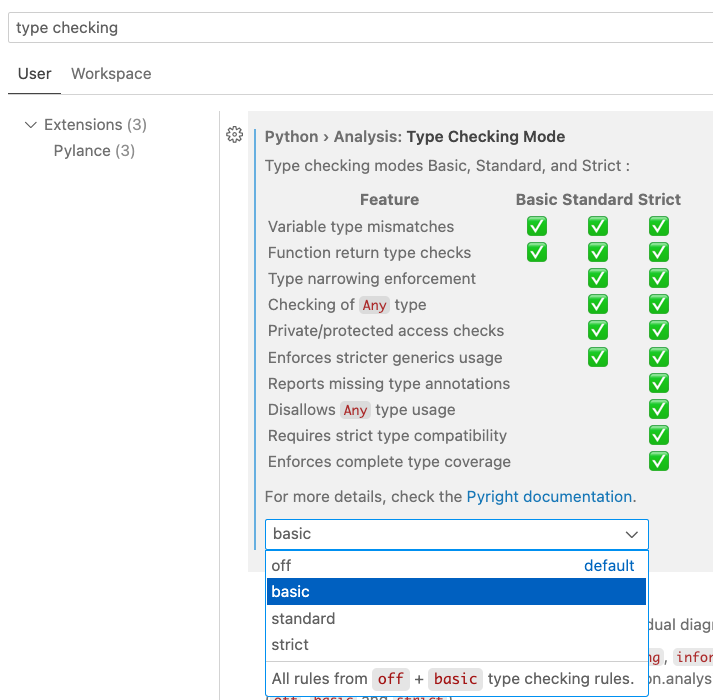Click Basic checkmark for Variable type mismatches
This screenshot has width=713, height=700.
click(x=537, y=227)
